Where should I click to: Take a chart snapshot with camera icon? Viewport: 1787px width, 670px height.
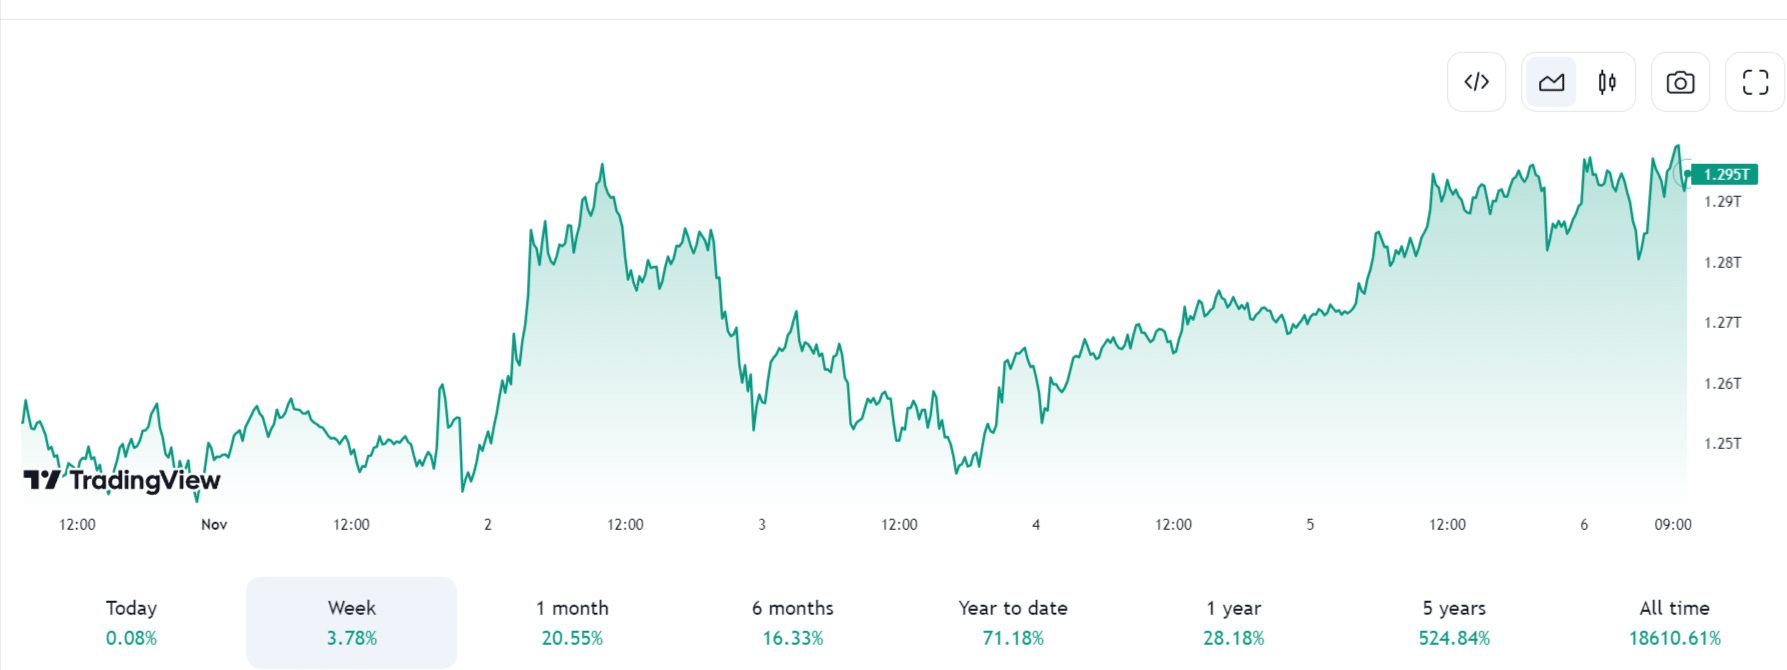tap(1680, 81)
